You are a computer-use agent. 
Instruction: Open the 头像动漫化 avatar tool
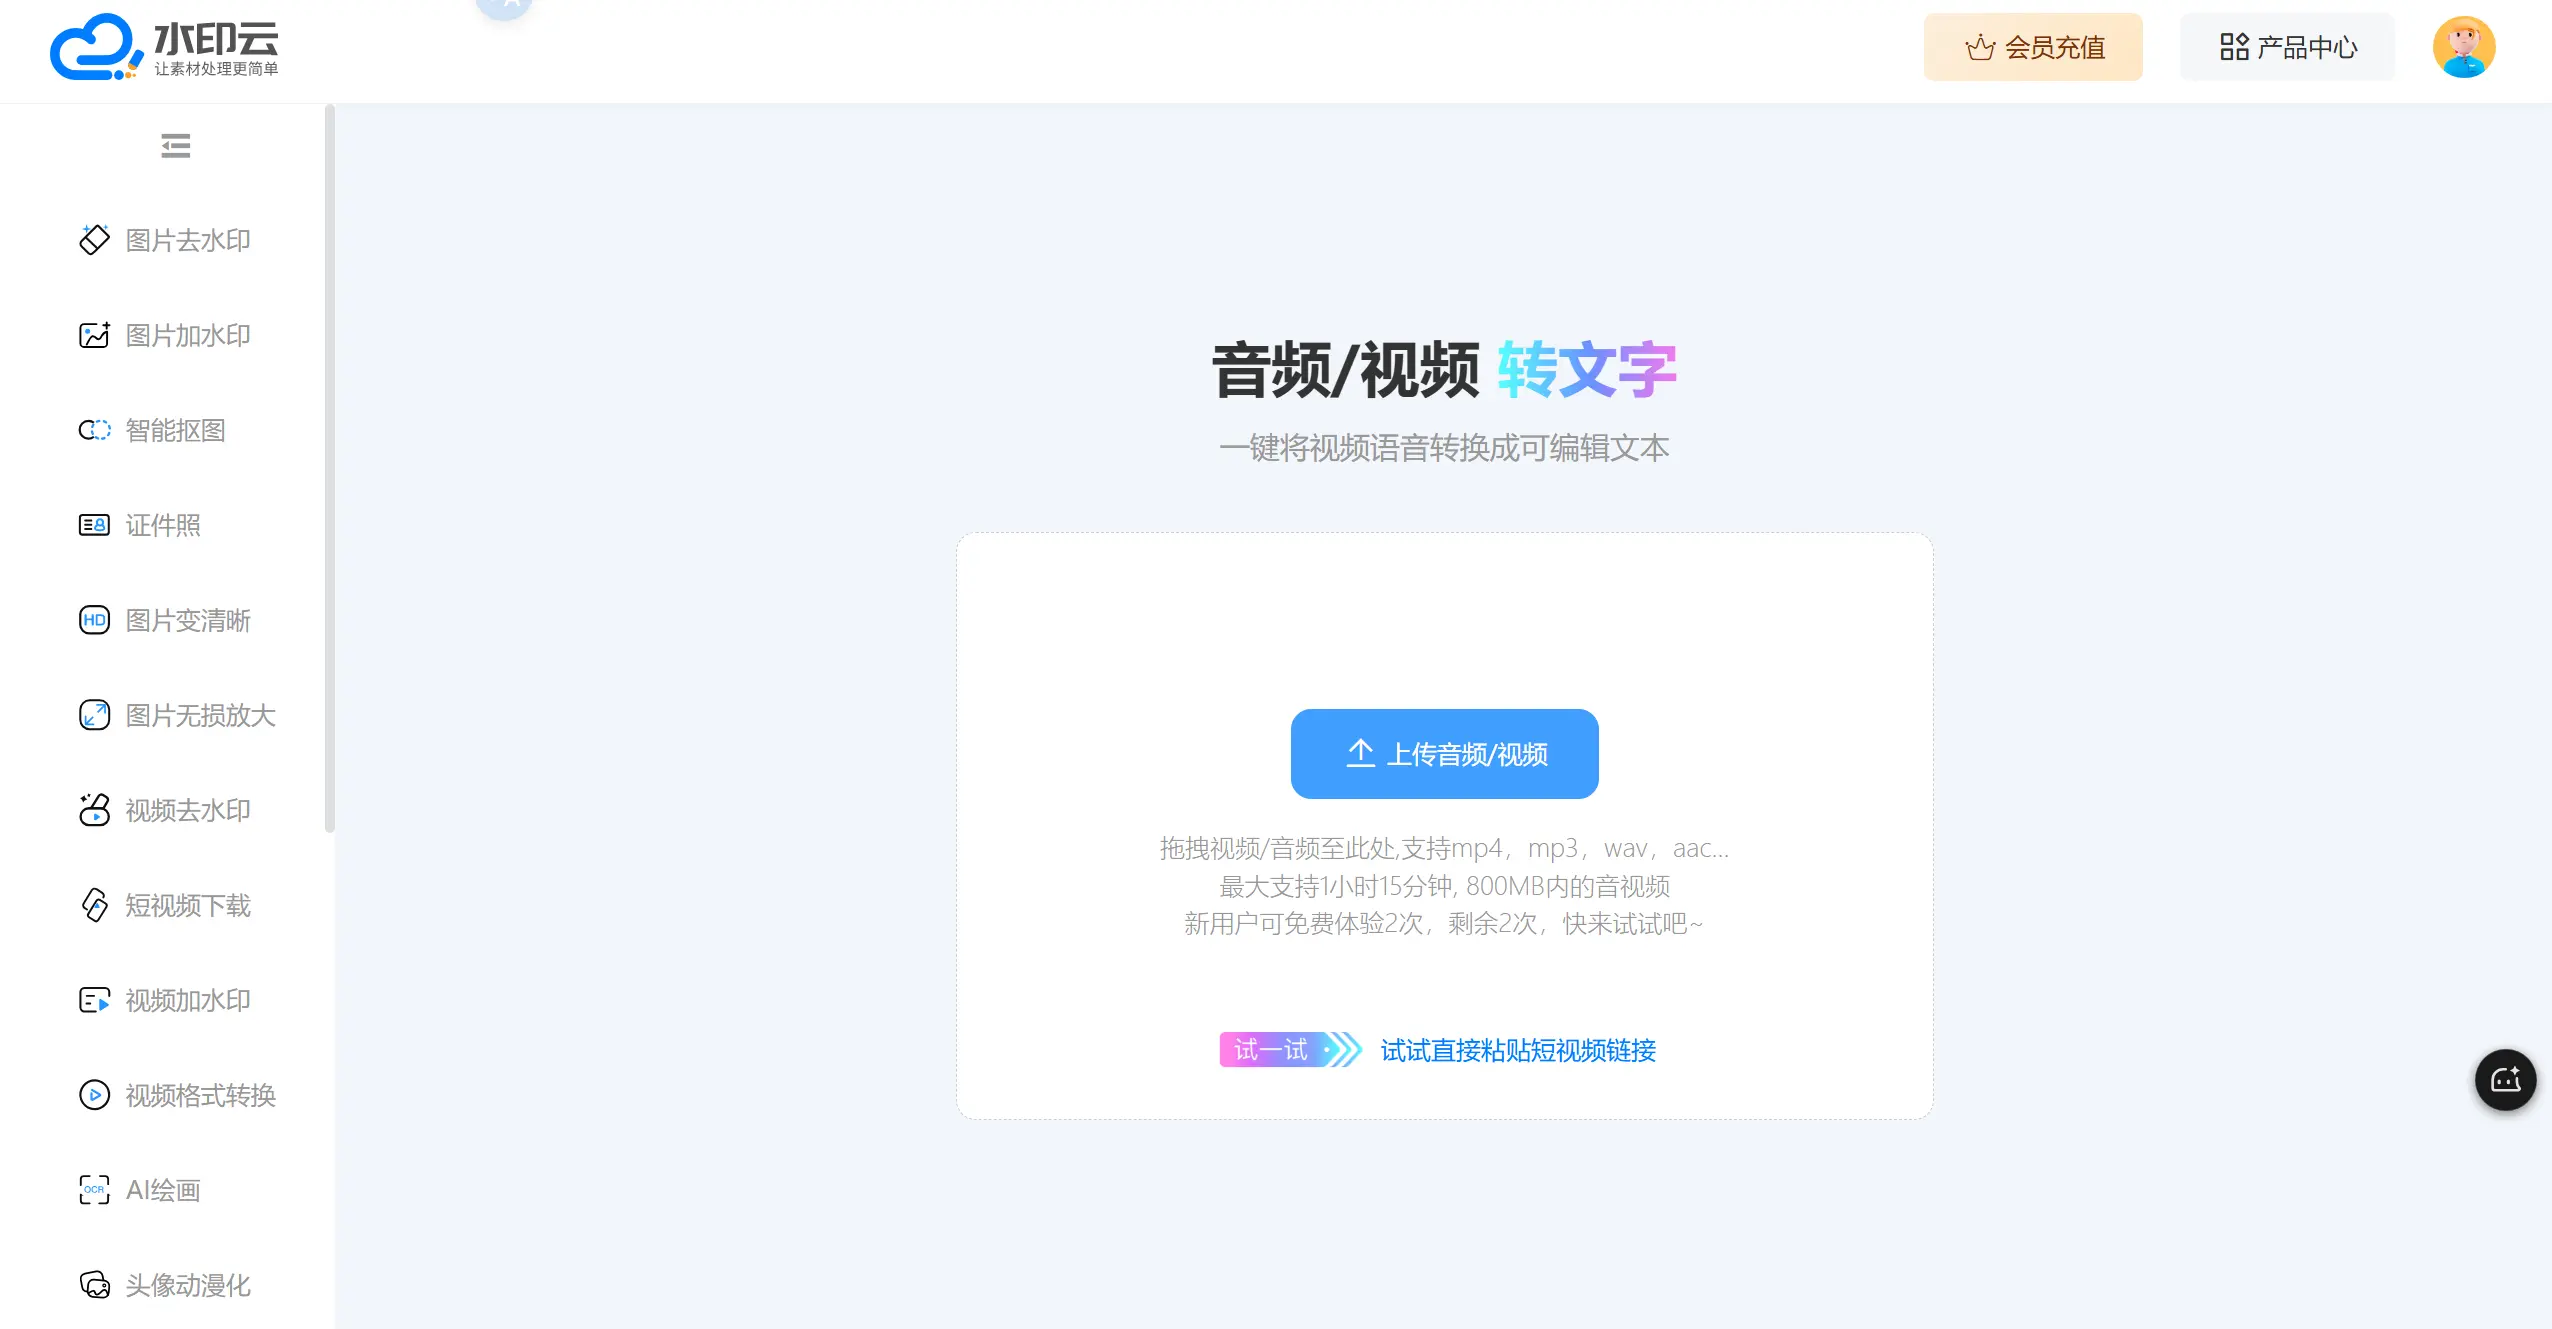click(186, 1285)
